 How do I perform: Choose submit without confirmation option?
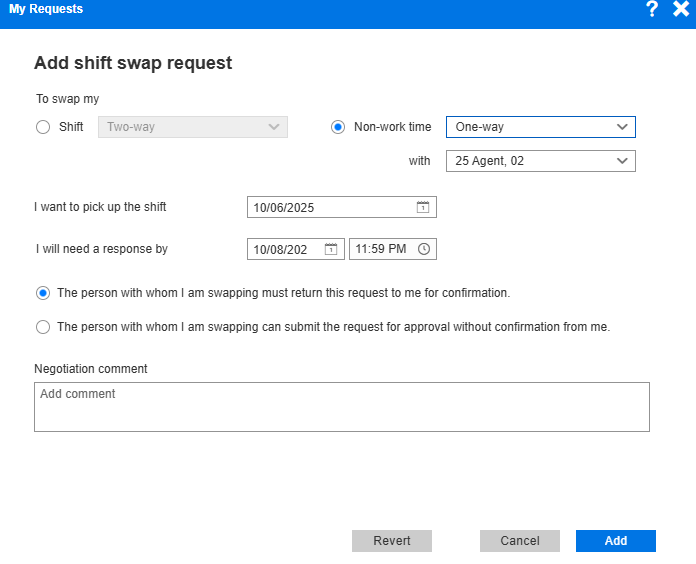click(x=42, y=327)
